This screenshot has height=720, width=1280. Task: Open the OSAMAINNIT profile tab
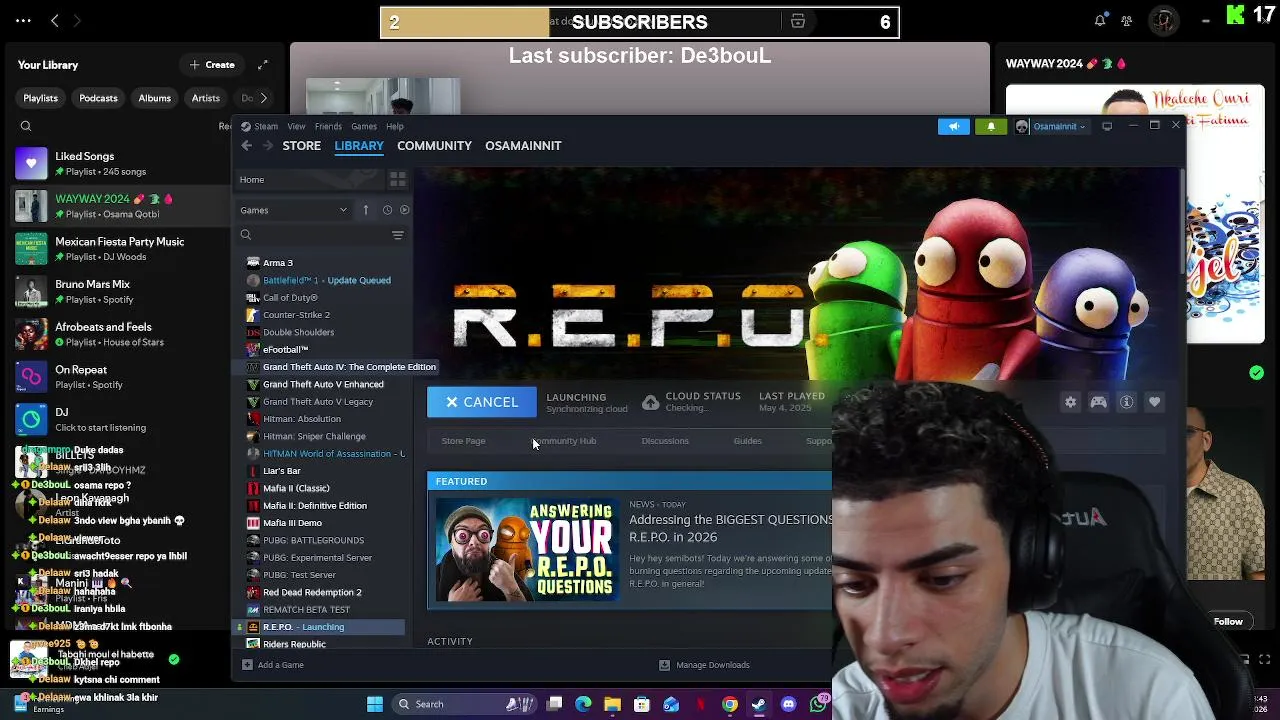tap(523, 146)
